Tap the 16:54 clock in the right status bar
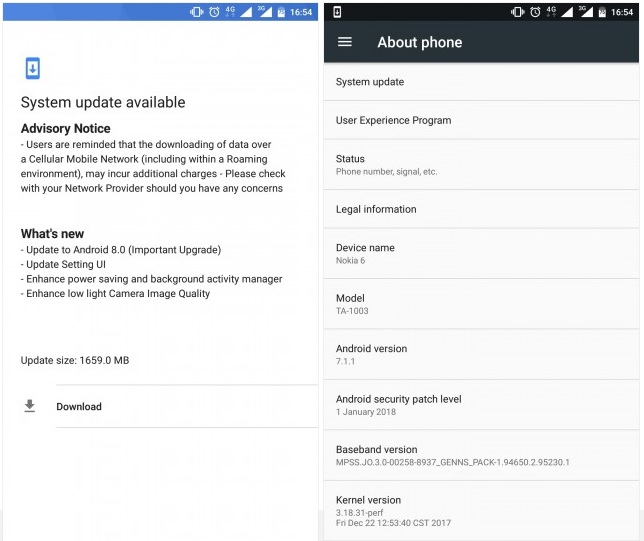The width and height of the screenshot is (644, 541). (x=622, y=12)
